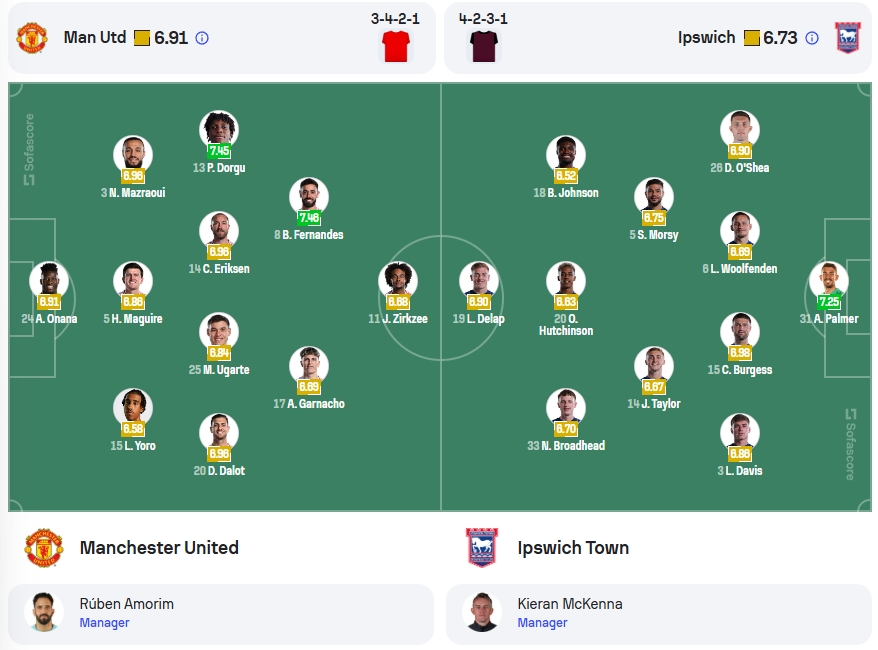Click A. Palmer goalkeeper avatar

(x=829, y=281)
